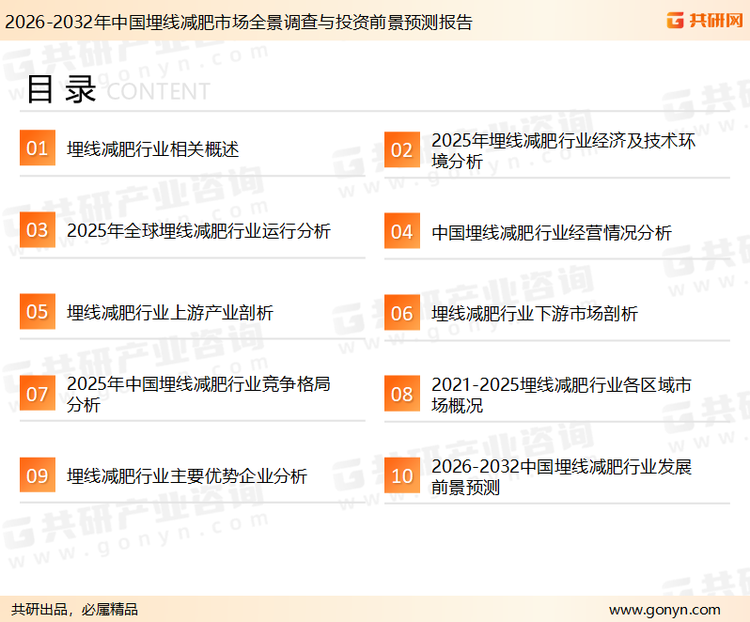Screen dimensions: 750x622
Task: Click the 06 orange number badge
Action: click(401, 313)
